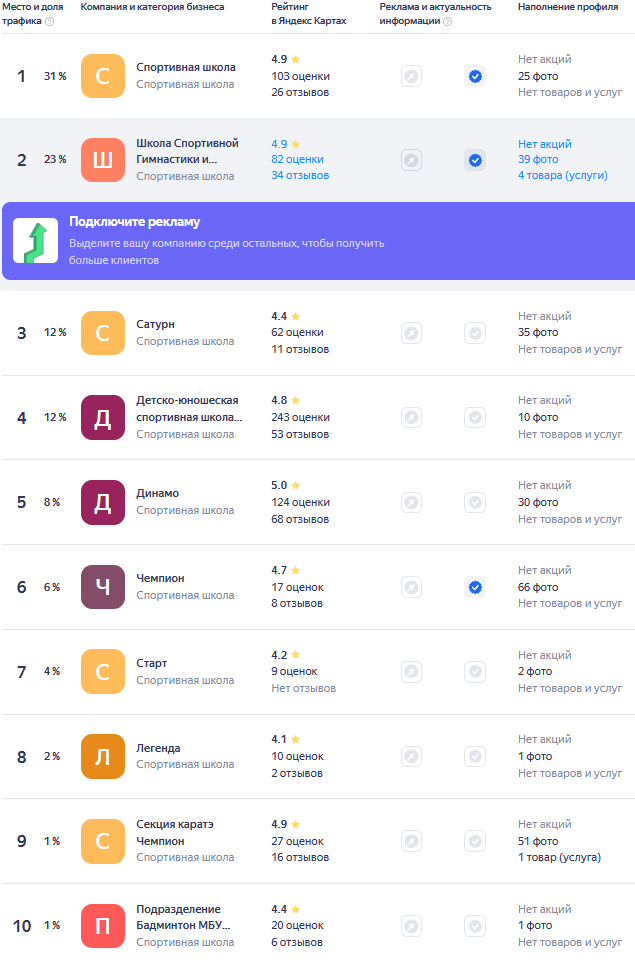Viewport: 635px width, 965px height.
Task: Click '1 товар (услуга)' in Секция каратэ row
Action: 559,857
